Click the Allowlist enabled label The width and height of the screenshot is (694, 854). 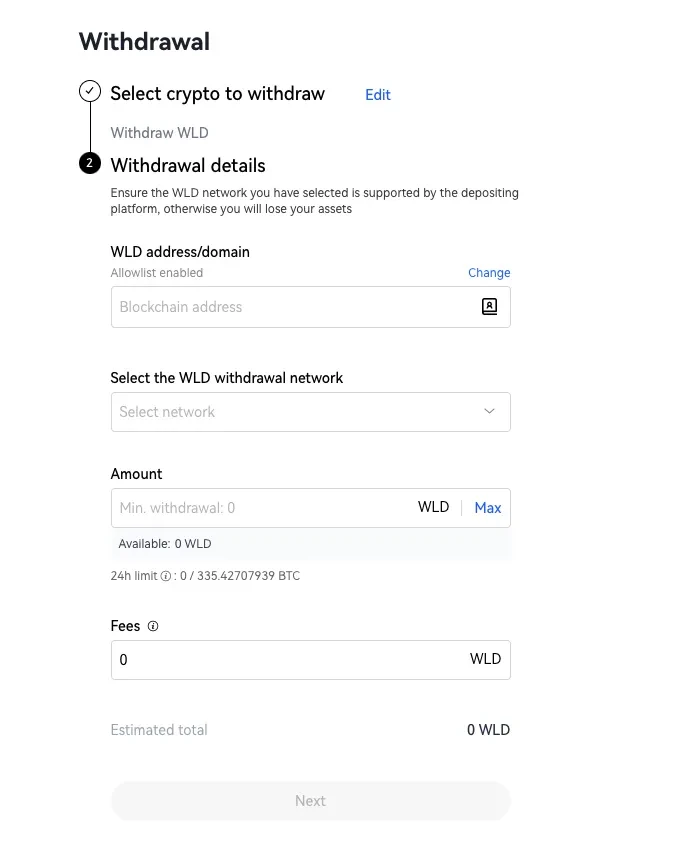[156, 273]
